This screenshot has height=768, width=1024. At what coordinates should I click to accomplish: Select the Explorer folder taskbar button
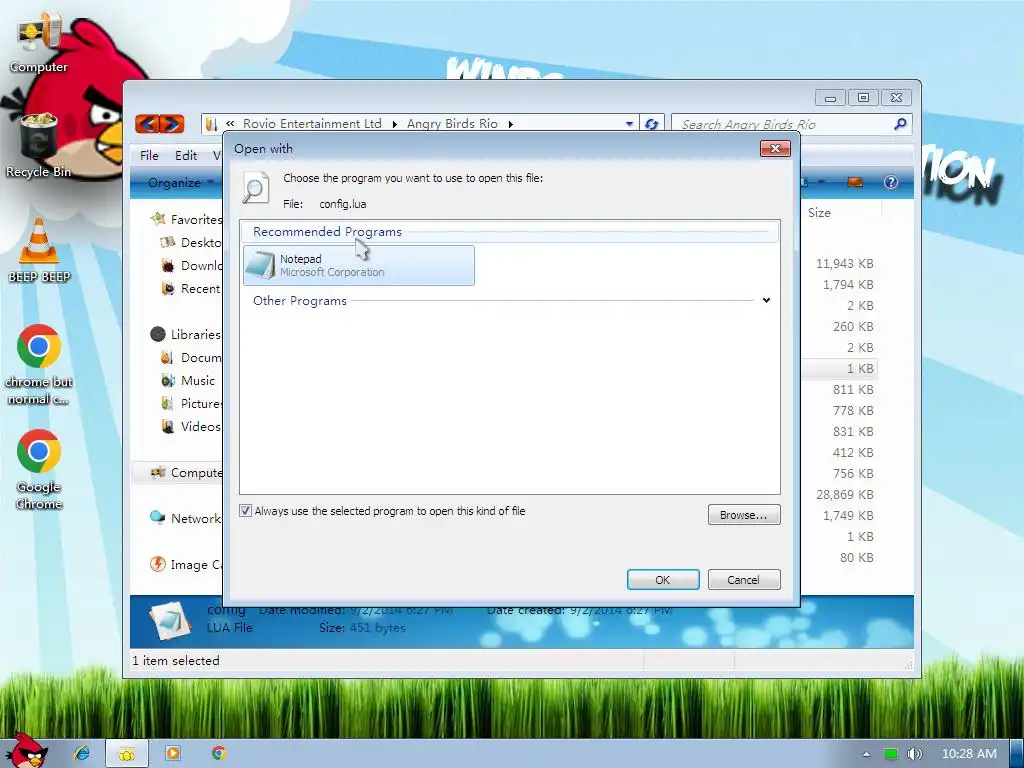click(x=127, y=753)
